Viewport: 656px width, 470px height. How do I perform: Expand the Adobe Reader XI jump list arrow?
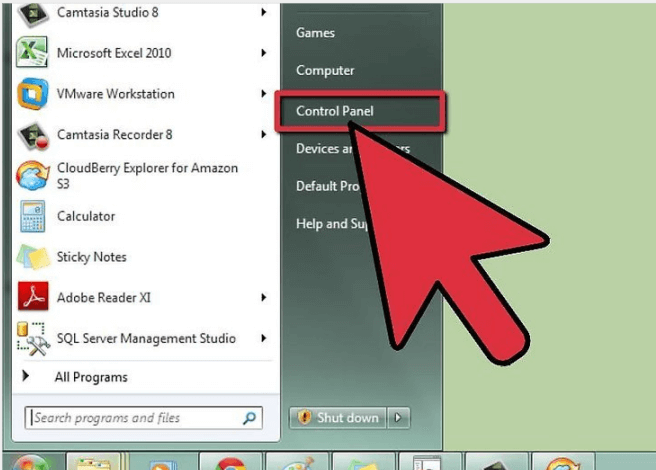pos(264,298)
